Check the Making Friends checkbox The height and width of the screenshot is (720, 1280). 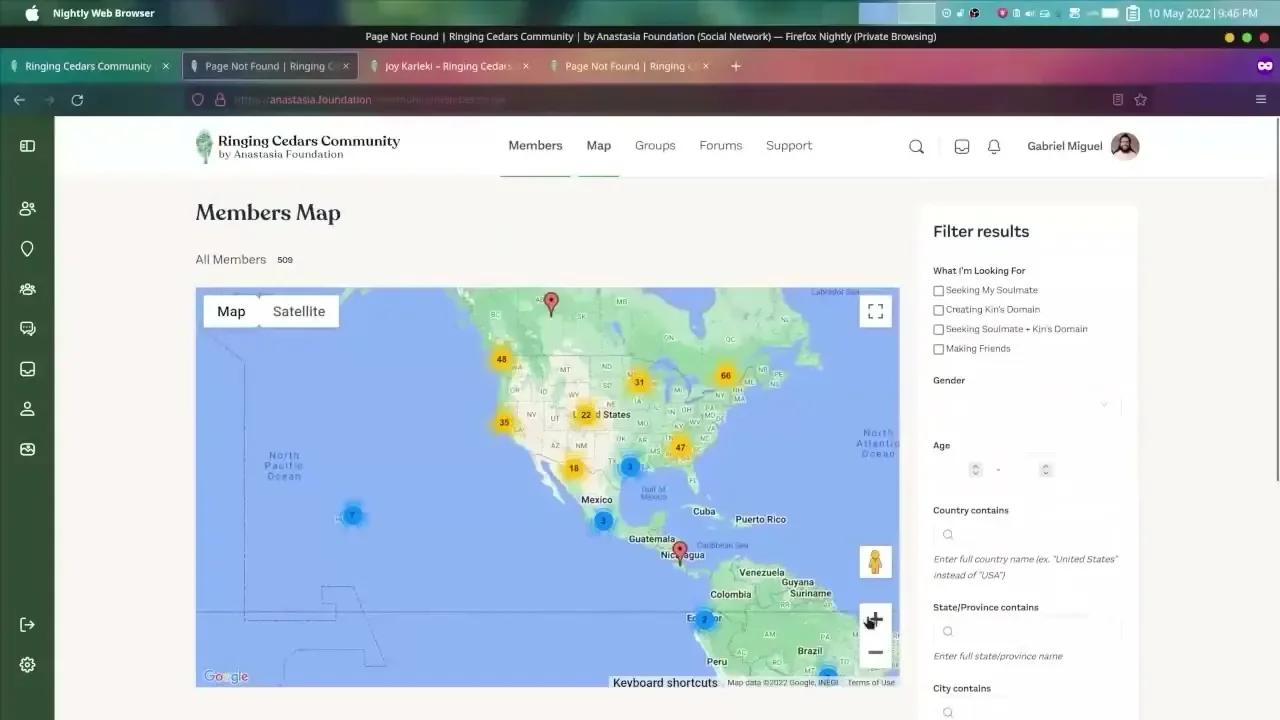pyautogui.click(x=938, y=349)
